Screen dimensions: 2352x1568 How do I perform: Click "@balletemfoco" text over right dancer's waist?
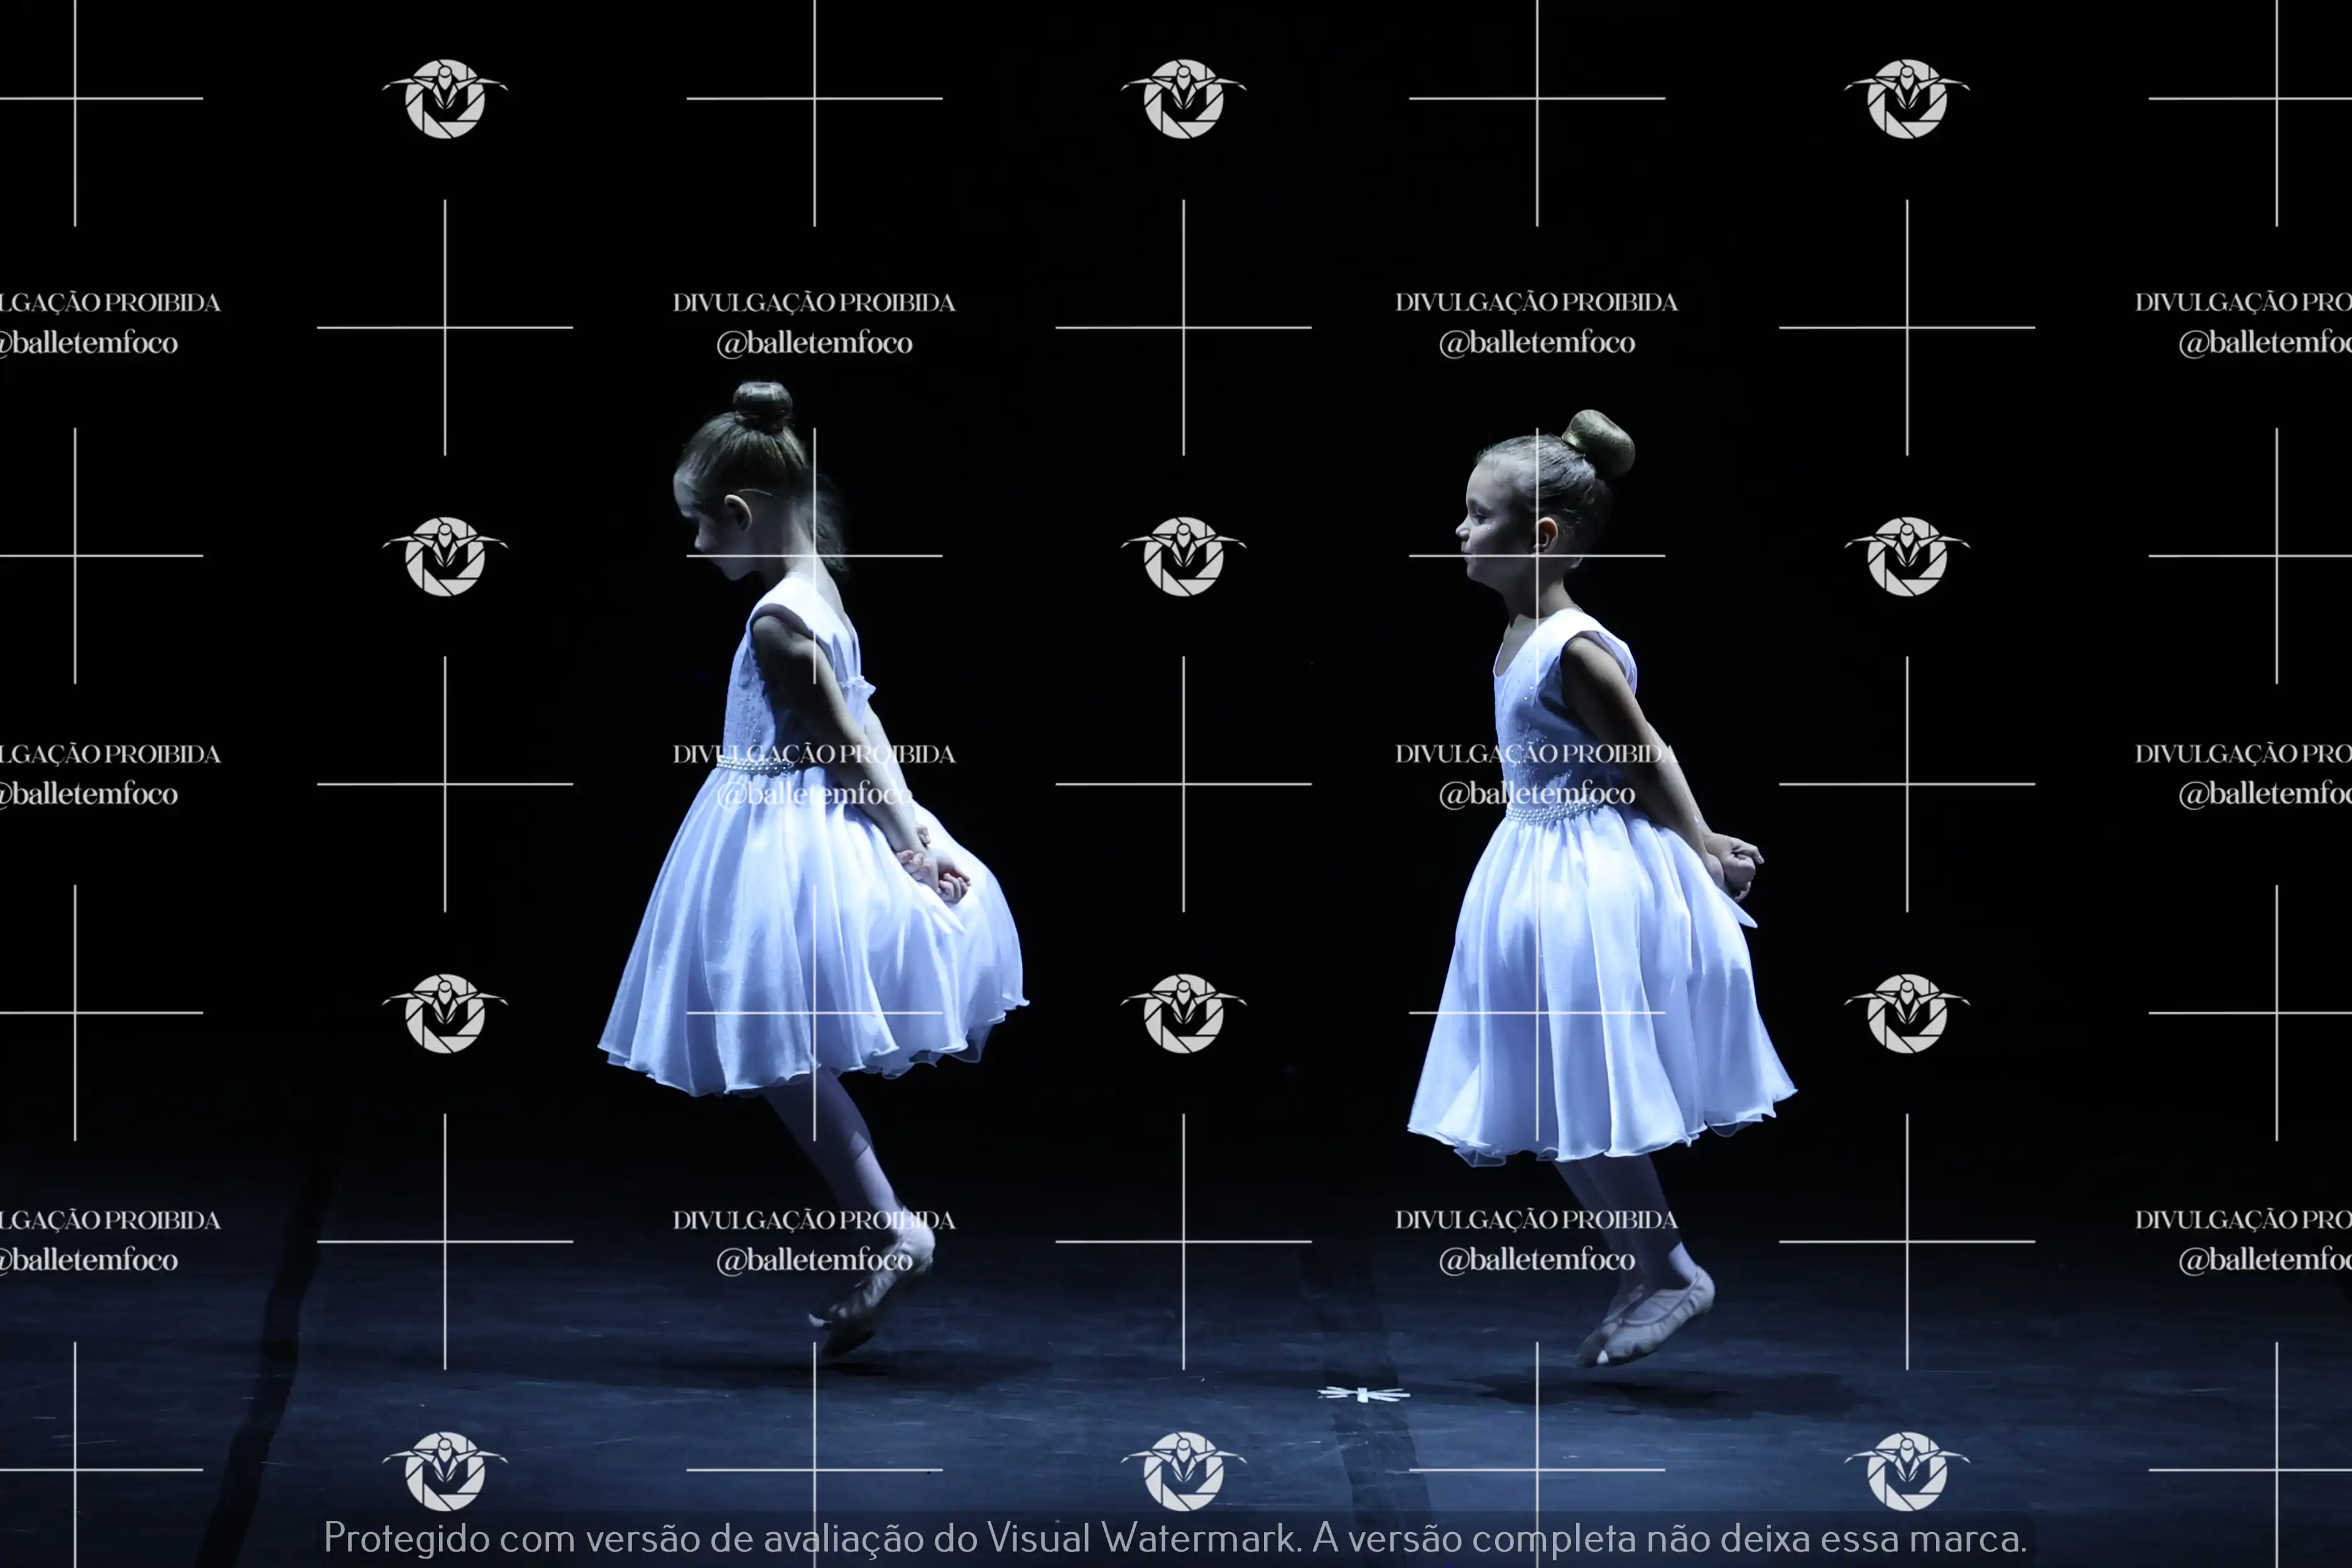[x=1536, y=794]
